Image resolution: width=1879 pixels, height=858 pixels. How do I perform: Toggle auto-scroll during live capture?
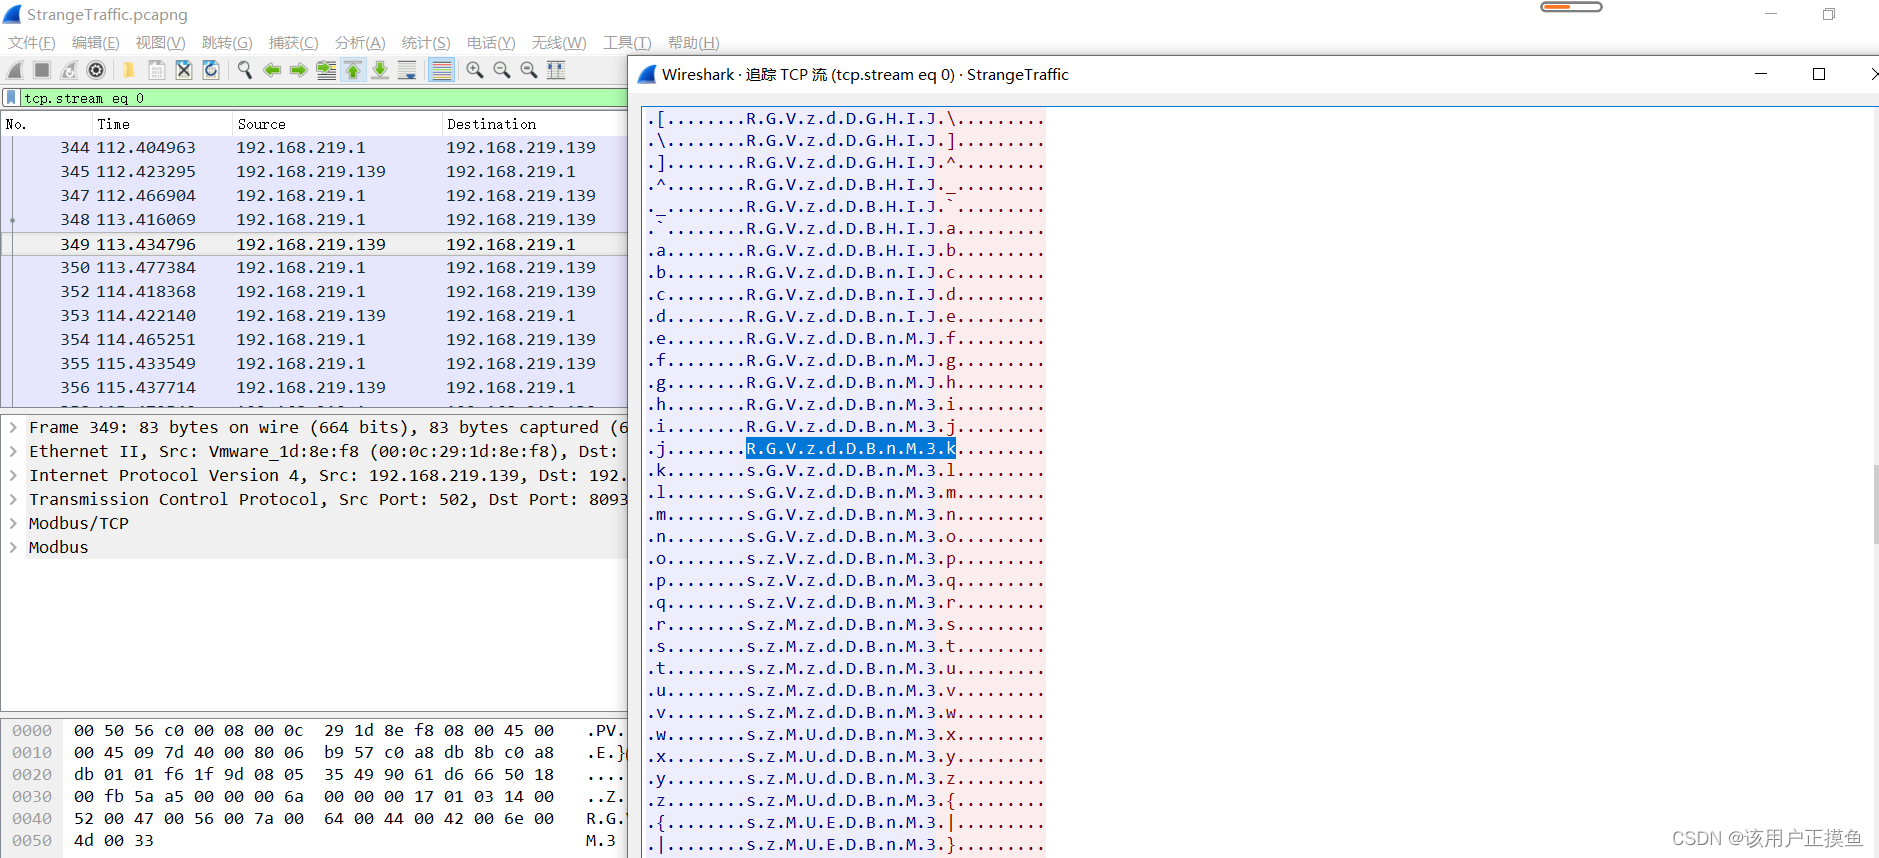[x=407, y=70]
